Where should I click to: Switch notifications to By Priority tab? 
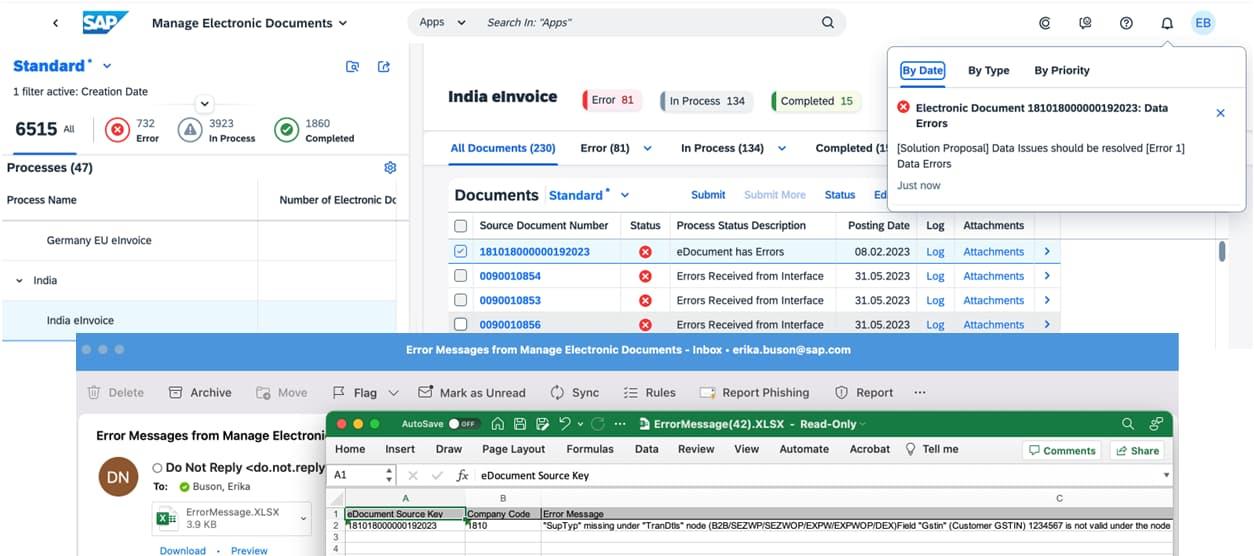[1062, 70]
